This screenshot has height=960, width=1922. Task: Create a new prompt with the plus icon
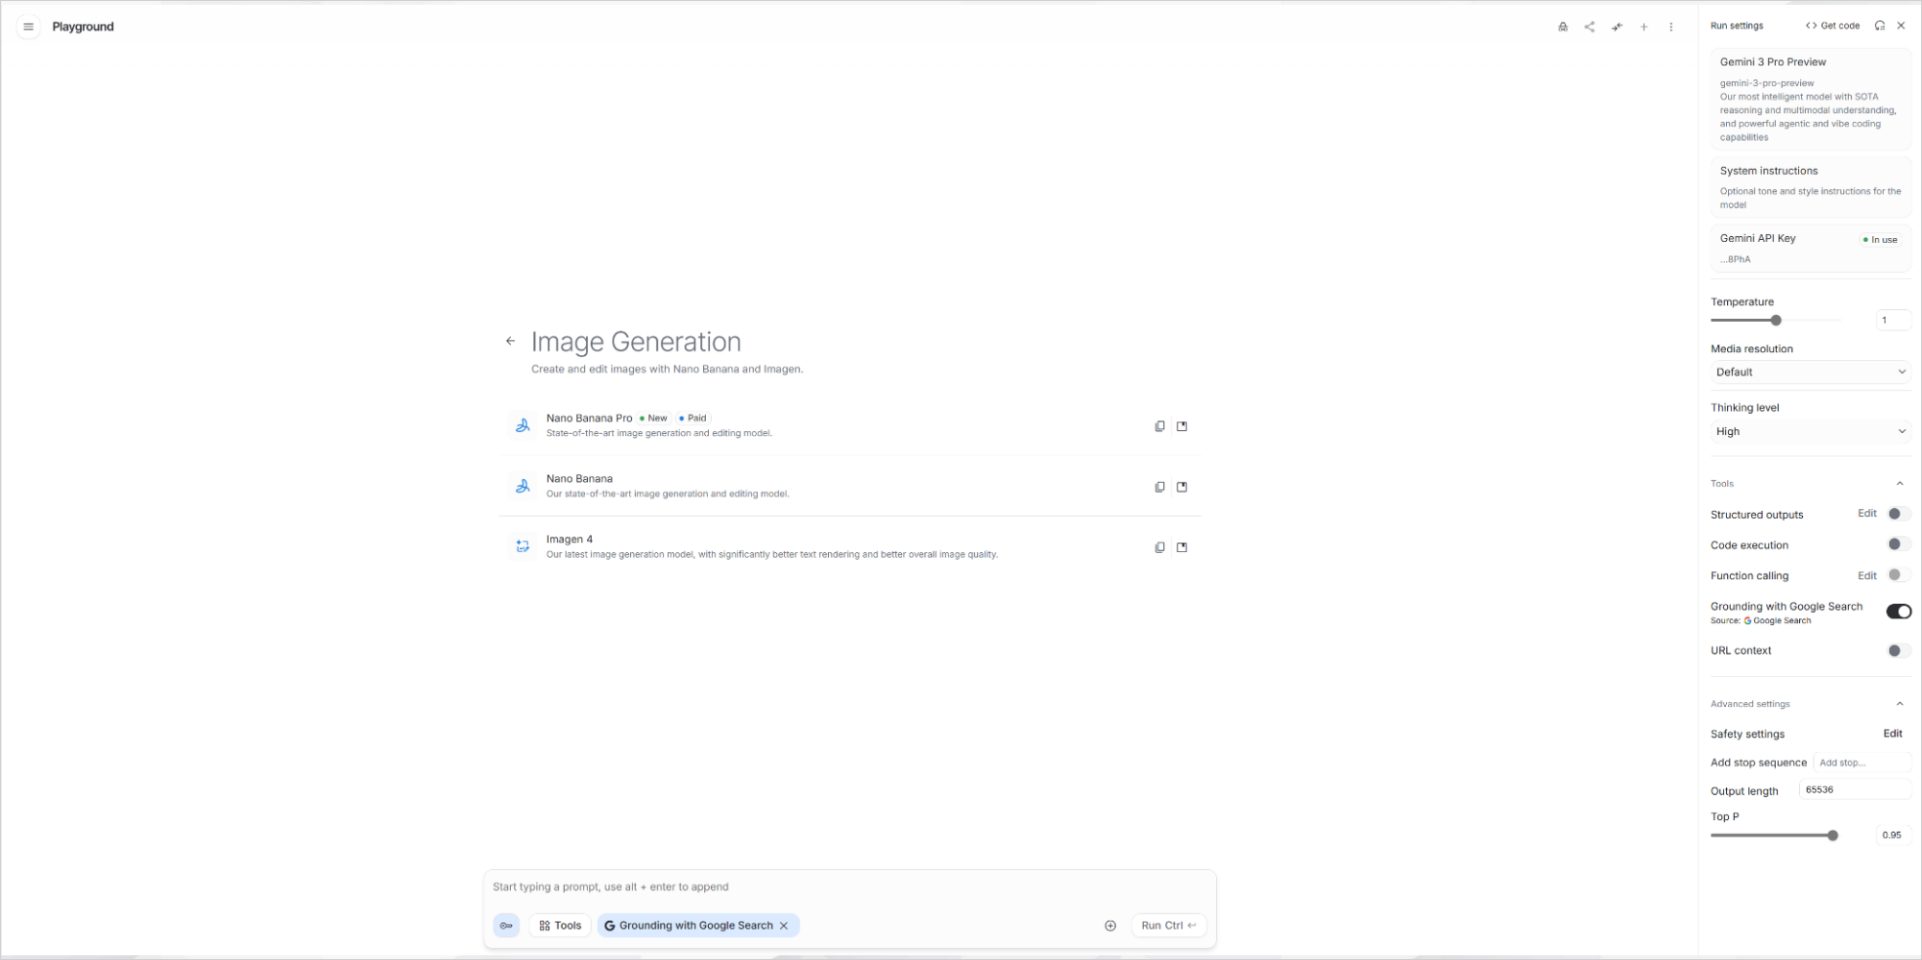pyautogui.click(x=1643, y=27)
